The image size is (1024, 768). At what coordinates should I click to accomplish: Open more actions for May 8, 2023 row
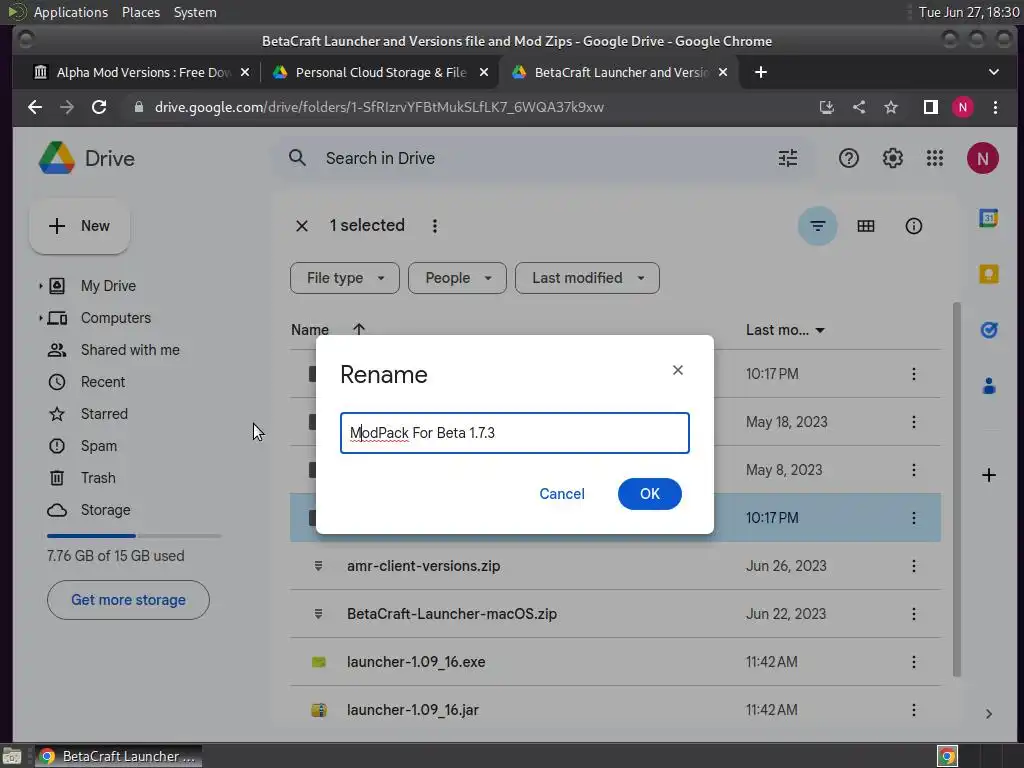[913, 470]
